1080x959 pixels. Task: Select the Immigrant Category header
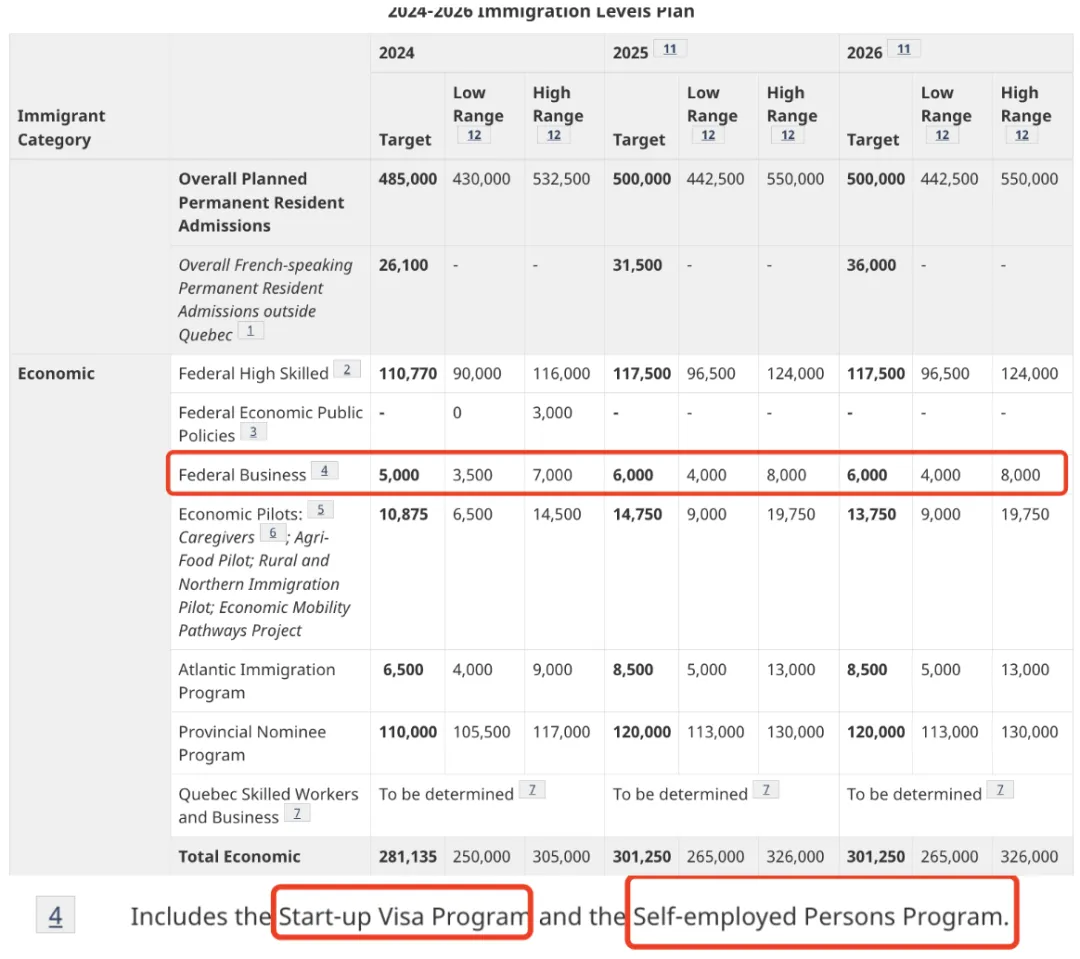61,127
